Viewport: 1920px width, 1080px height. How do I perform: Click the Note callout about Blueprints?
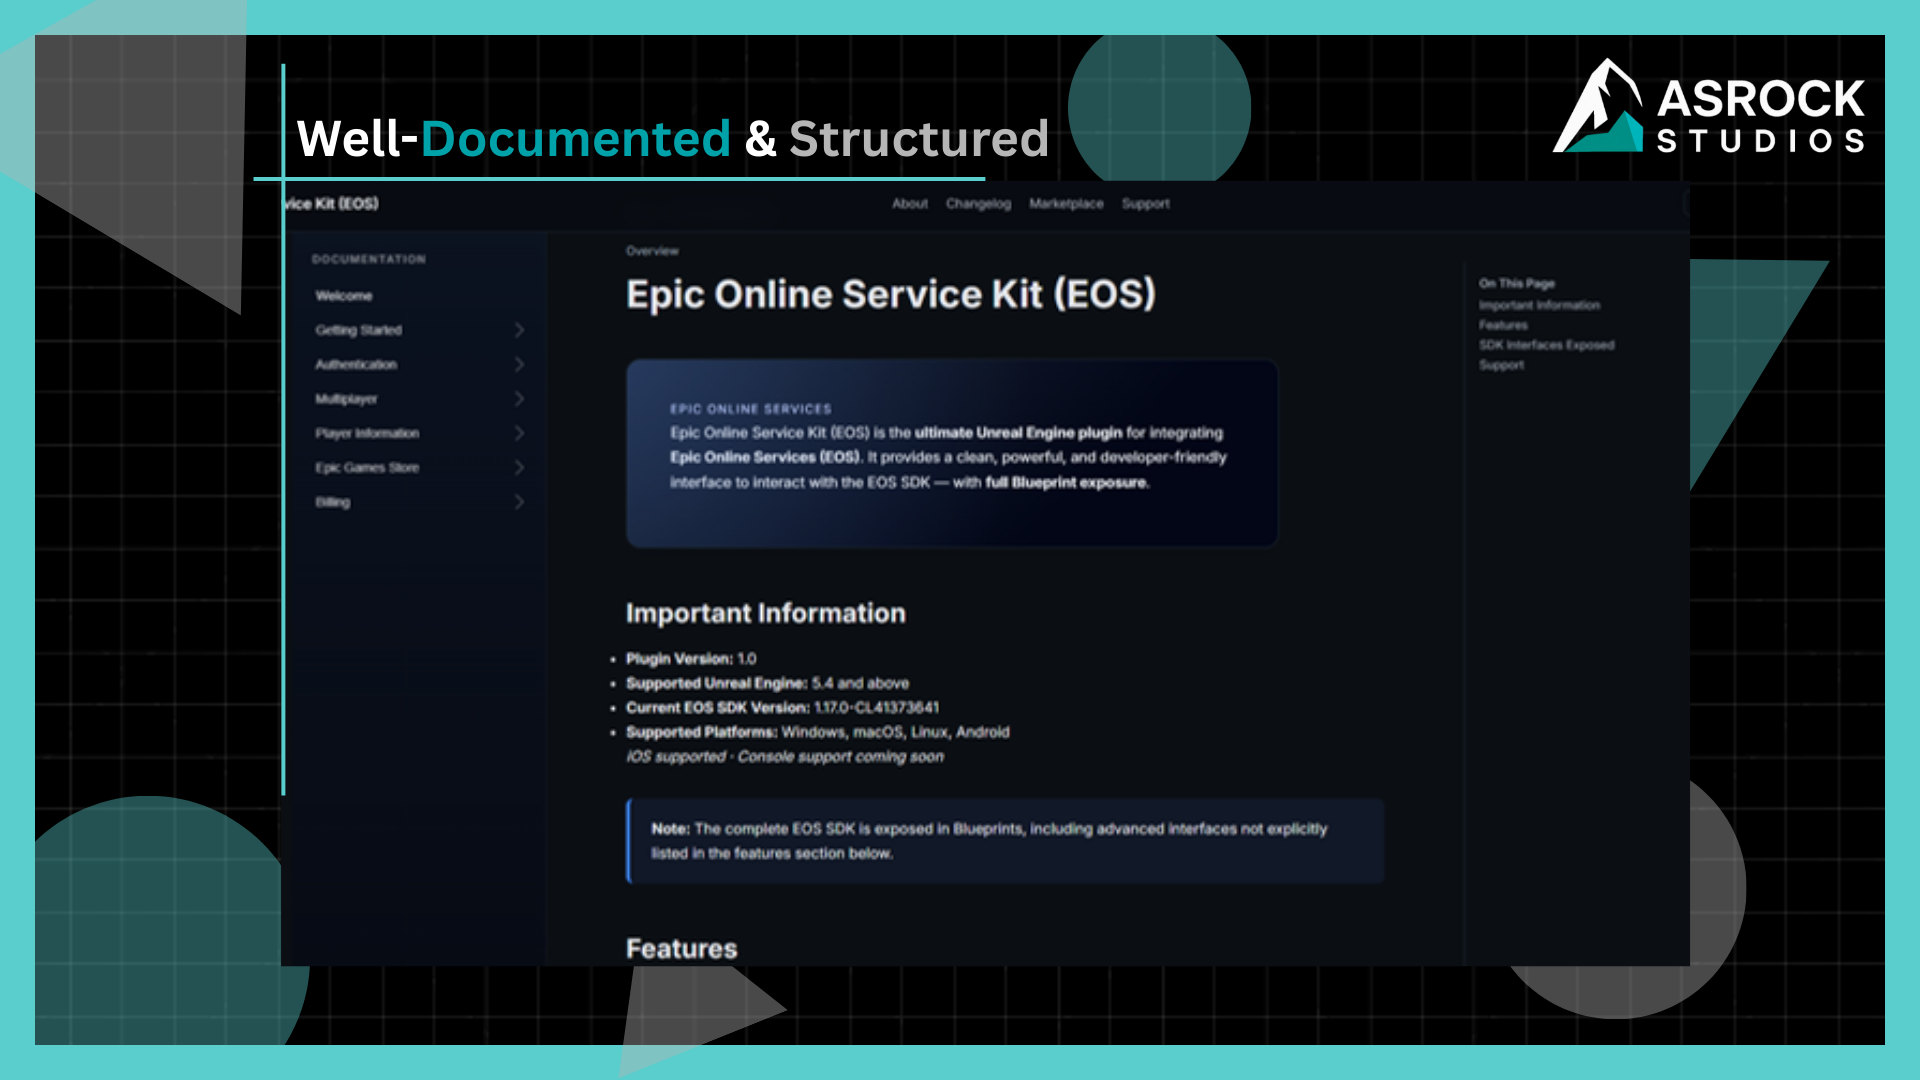click(1005, 841)
